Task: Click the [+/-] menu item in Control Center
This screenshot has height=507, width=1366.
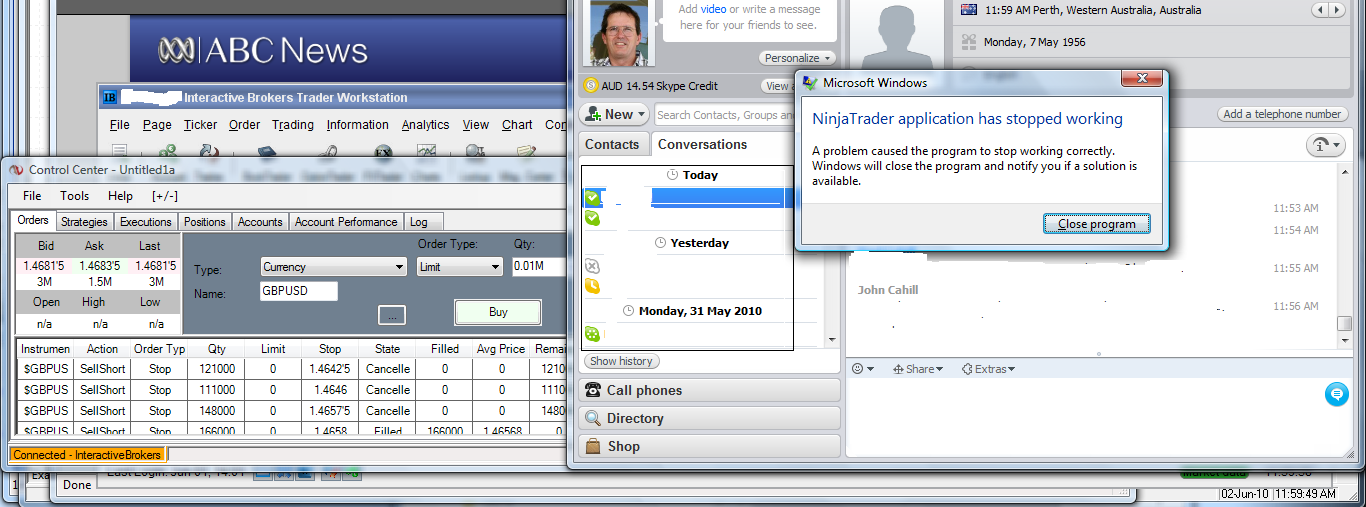Action: click(165, 196)
